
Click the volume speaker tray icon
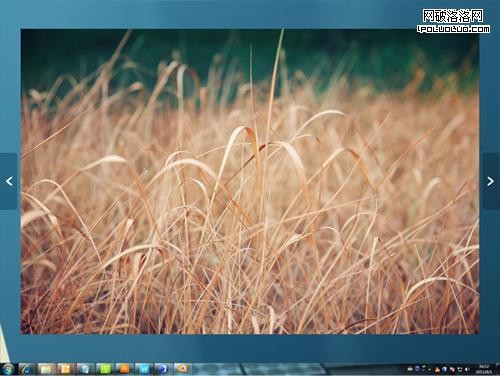(x=467, y=369)
